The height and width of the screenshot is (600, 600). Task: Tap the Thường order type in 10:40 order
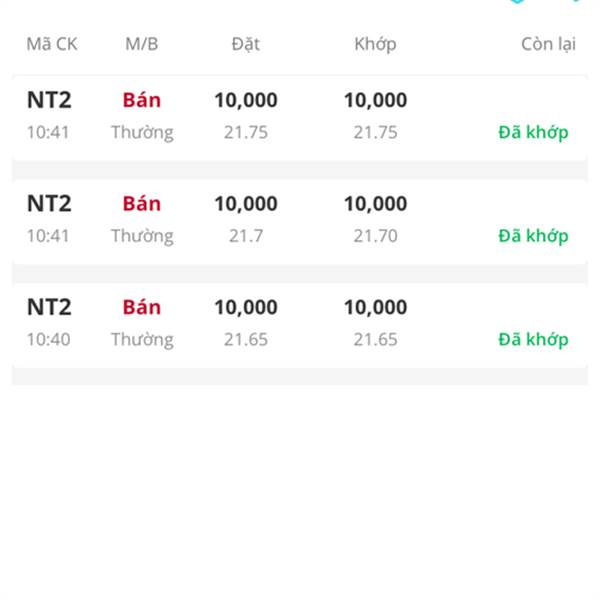tap(142, 340)
